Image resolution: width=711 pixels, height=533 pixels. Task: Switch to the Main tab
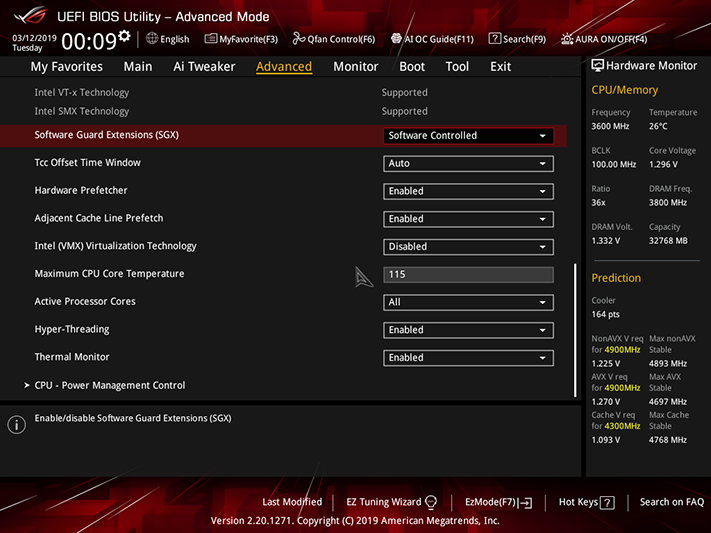138,67
